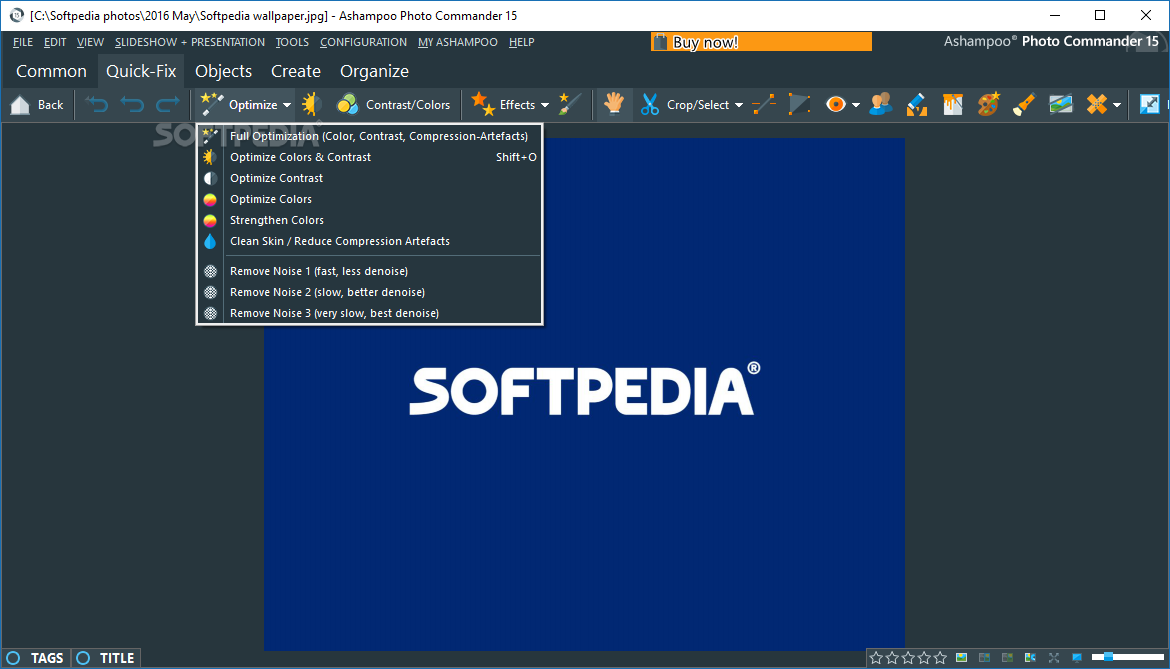Select Remove Noise 3 (very slow, best denoise)
1170x669 pixels.
(x=369, y=313)
